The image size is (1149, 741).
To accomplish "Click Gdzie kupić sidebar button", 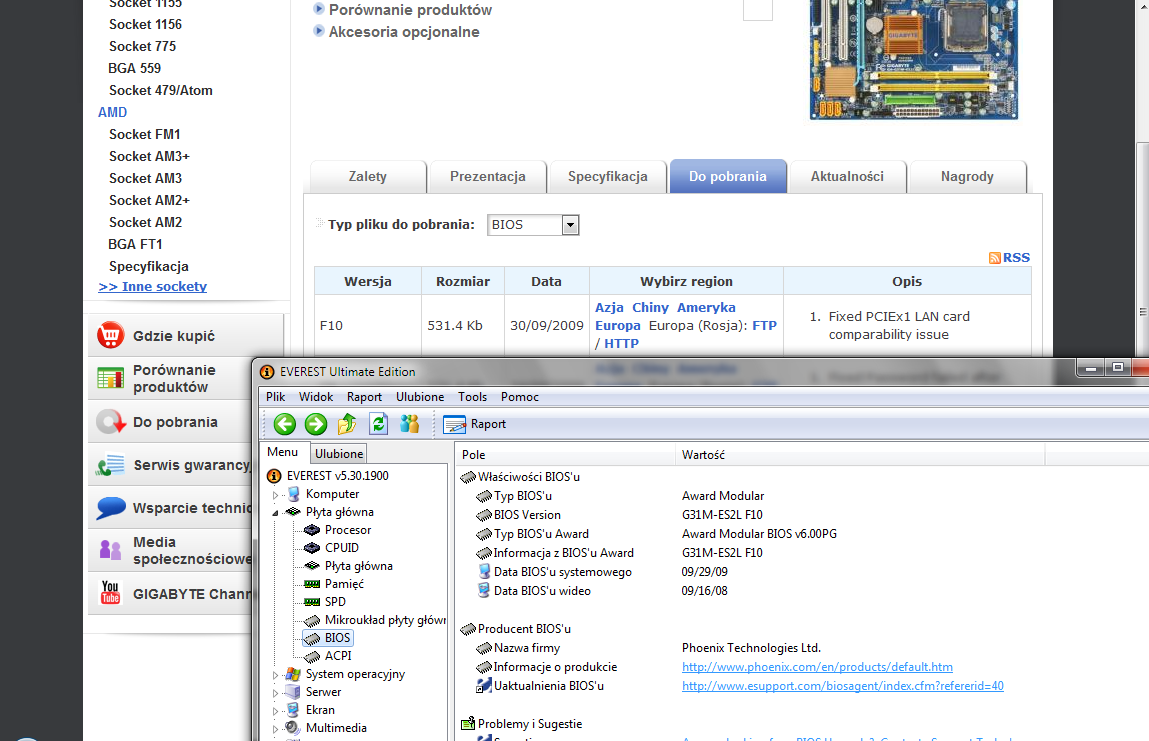I will 185,336.
